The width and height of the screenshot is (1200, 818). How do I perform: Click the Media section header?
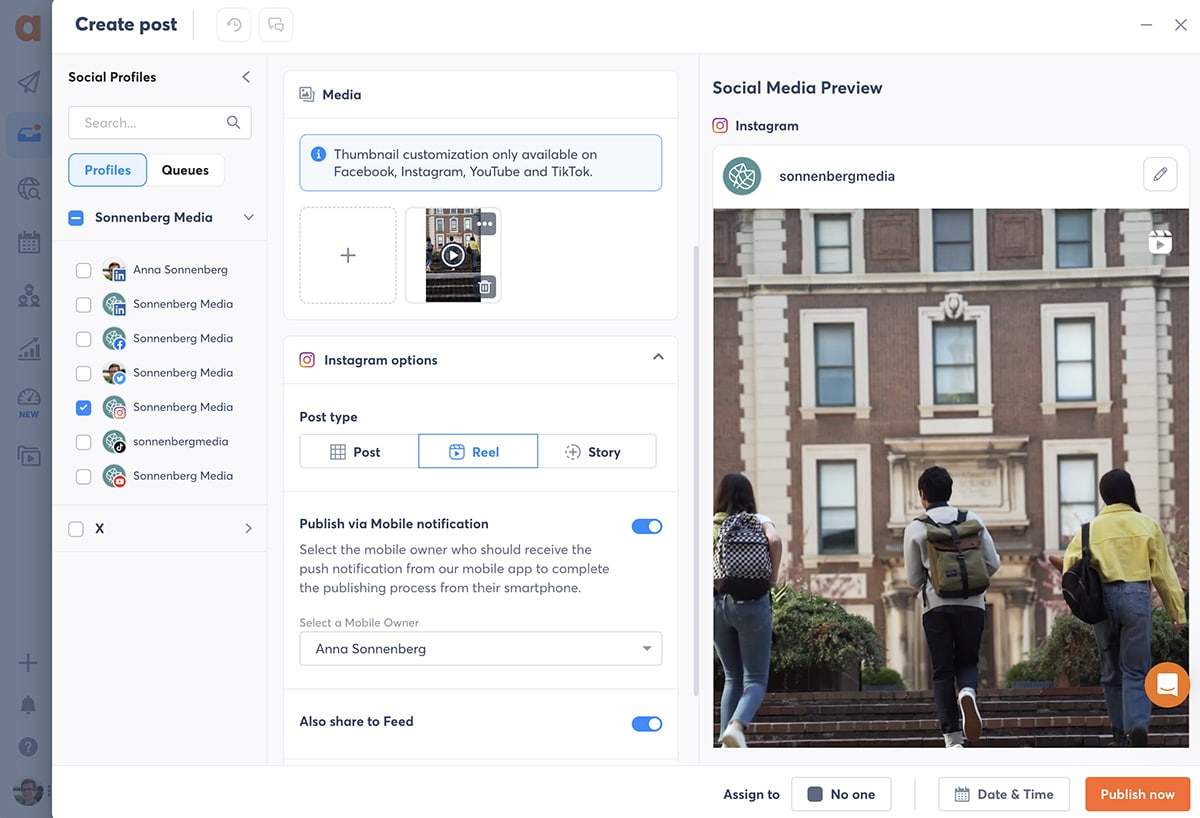[x=481, y=95]
